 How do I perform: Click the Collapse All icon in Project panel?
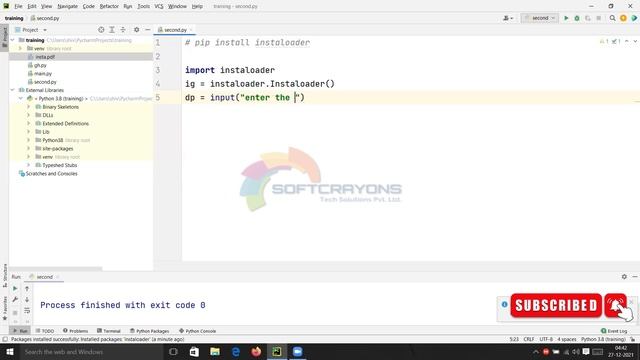coord(123,30)
